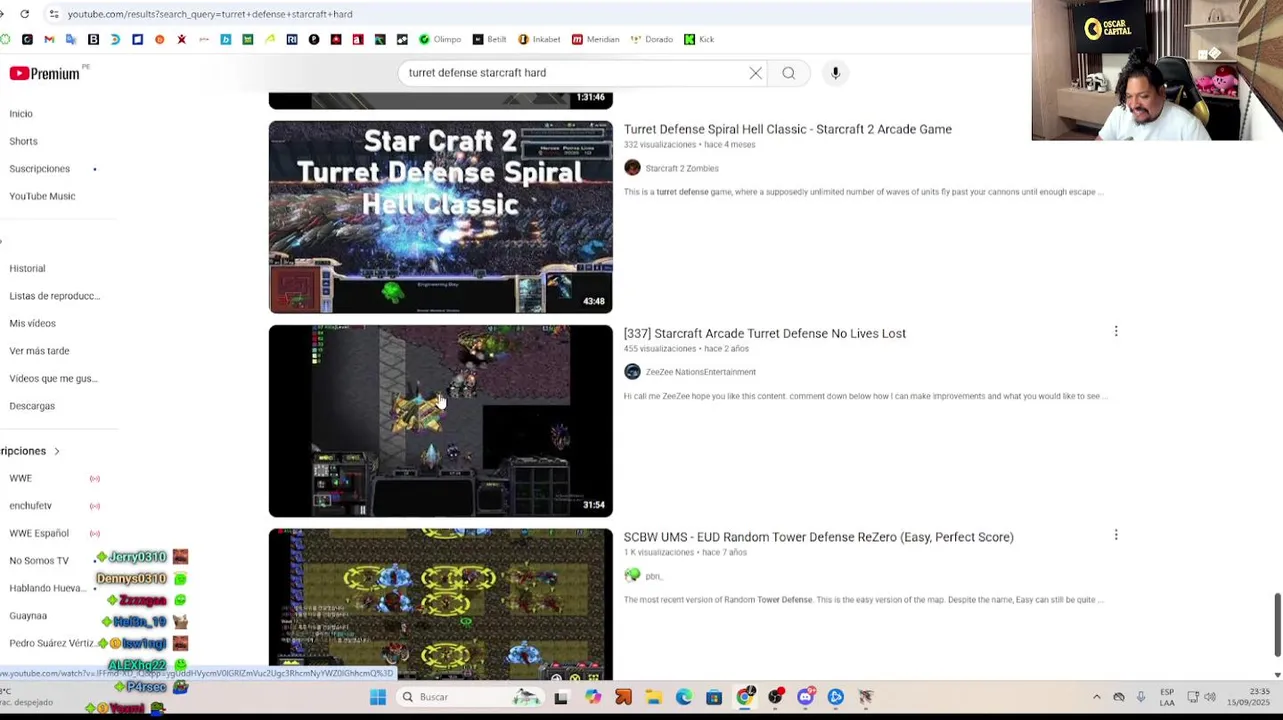Open Microsoft Edge from taskbar
Viewport: 1283px width, 720px height.
click(683, 697)
